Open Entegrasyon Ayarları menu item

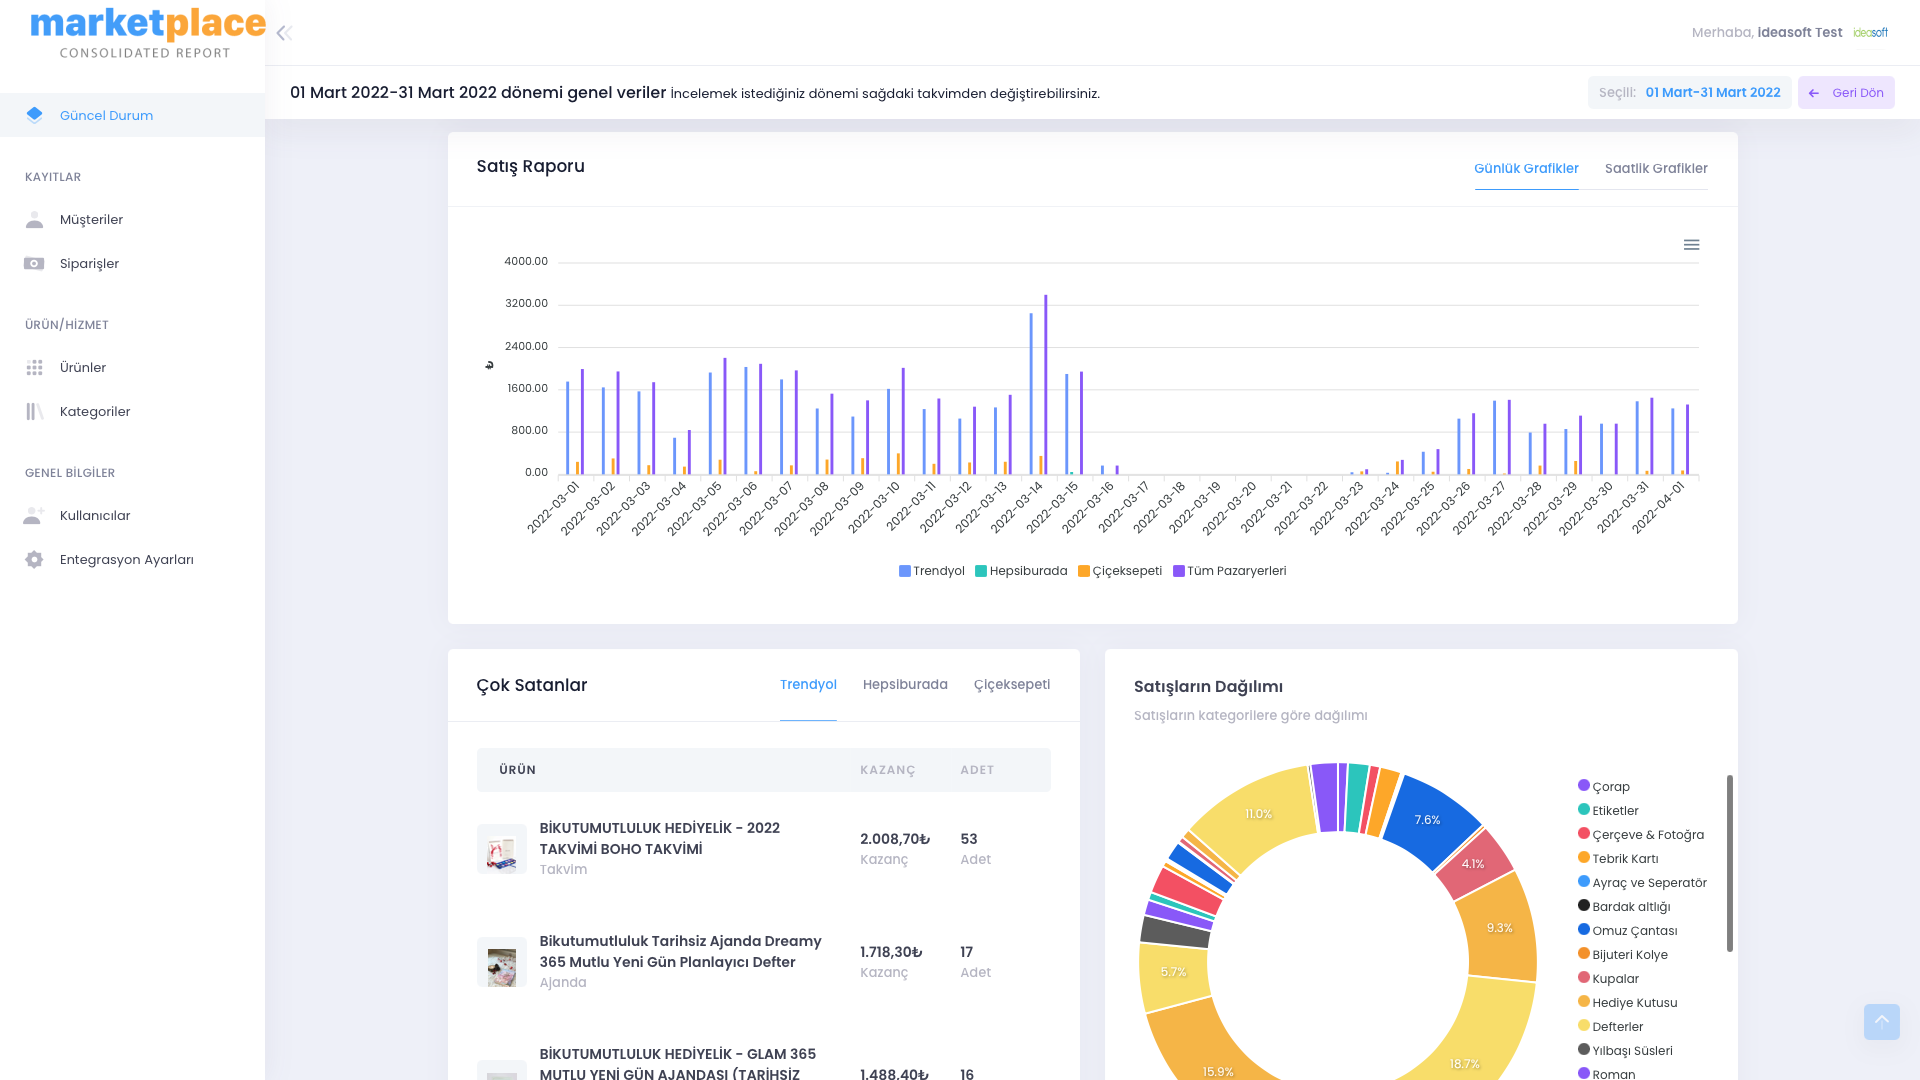pyautogui.click(x=132, y=559)
